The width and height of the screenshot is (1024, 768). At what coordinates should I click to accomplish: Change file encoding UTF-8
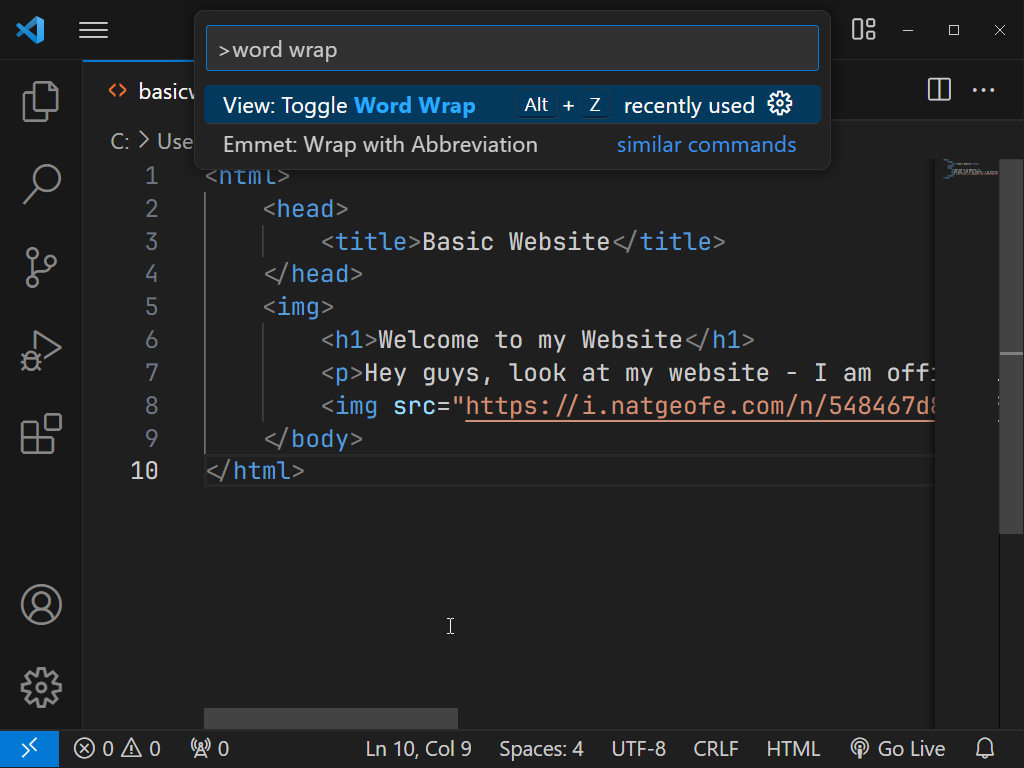639,748
